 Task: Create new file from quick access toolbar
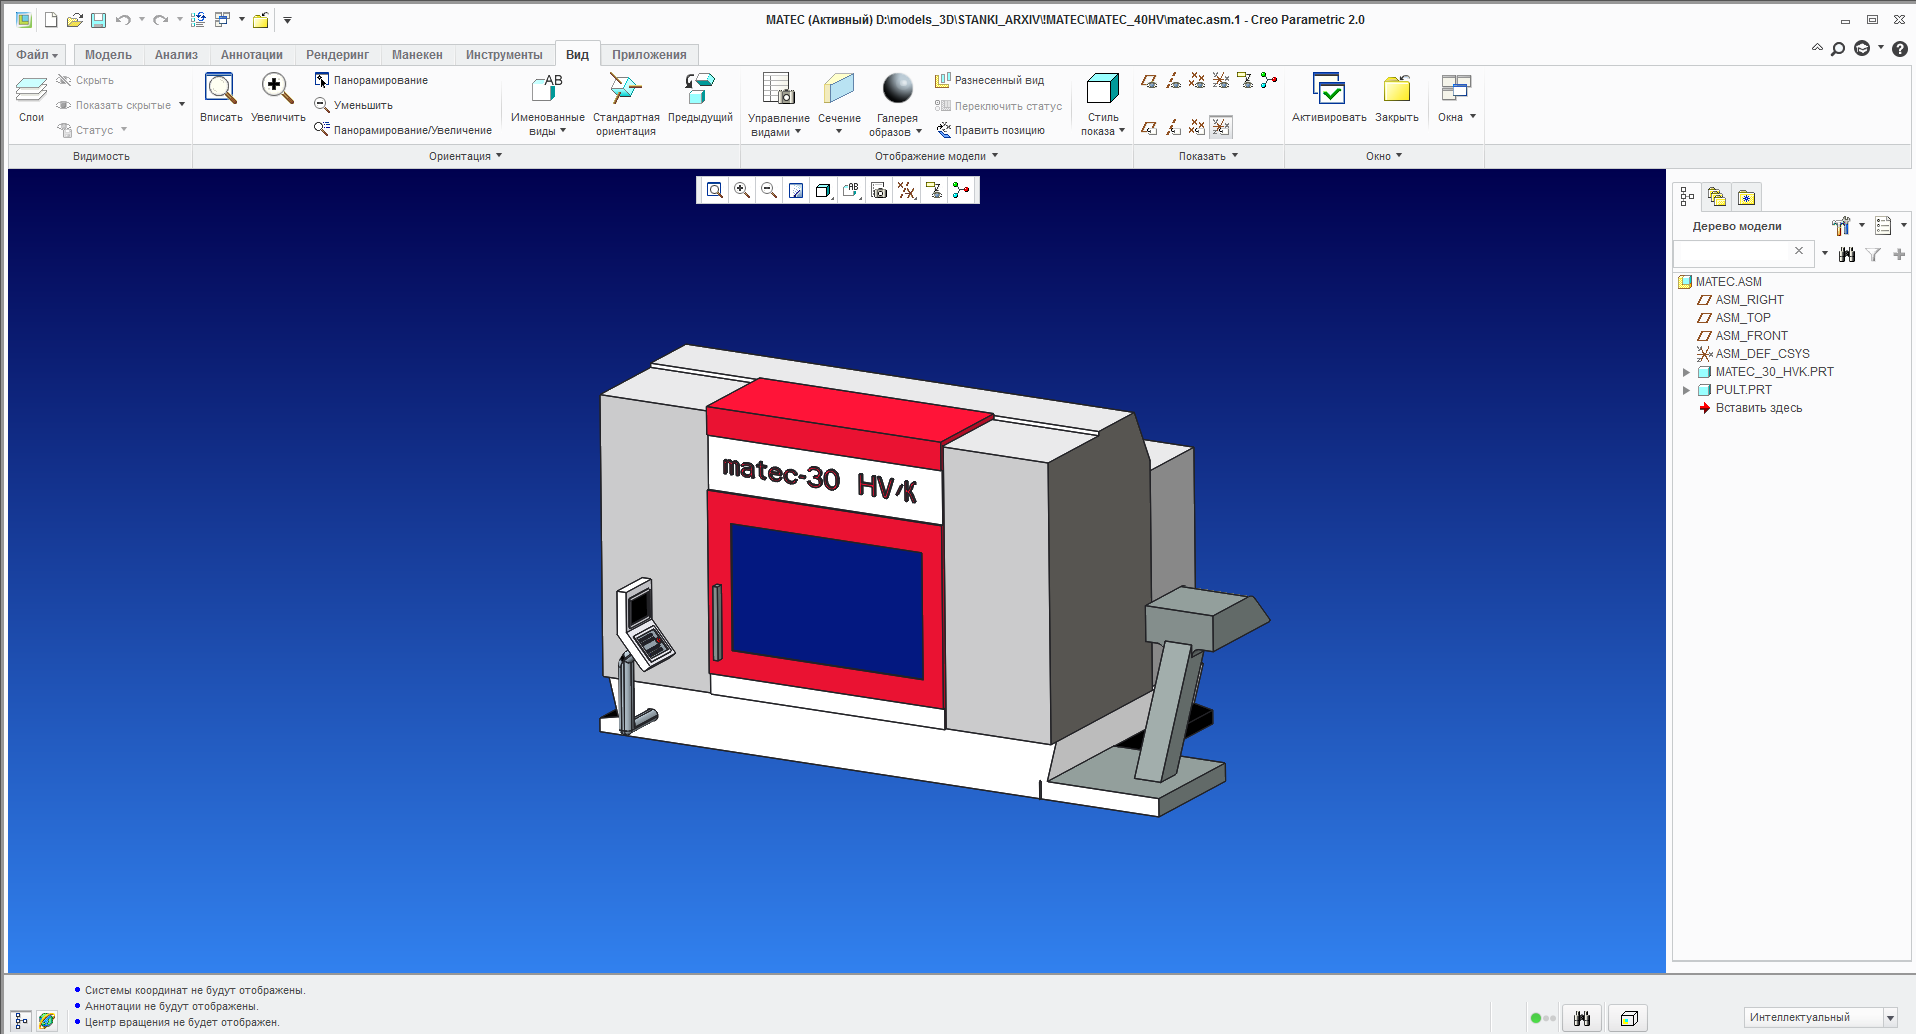pyautogui.click(x=51, y=20)
